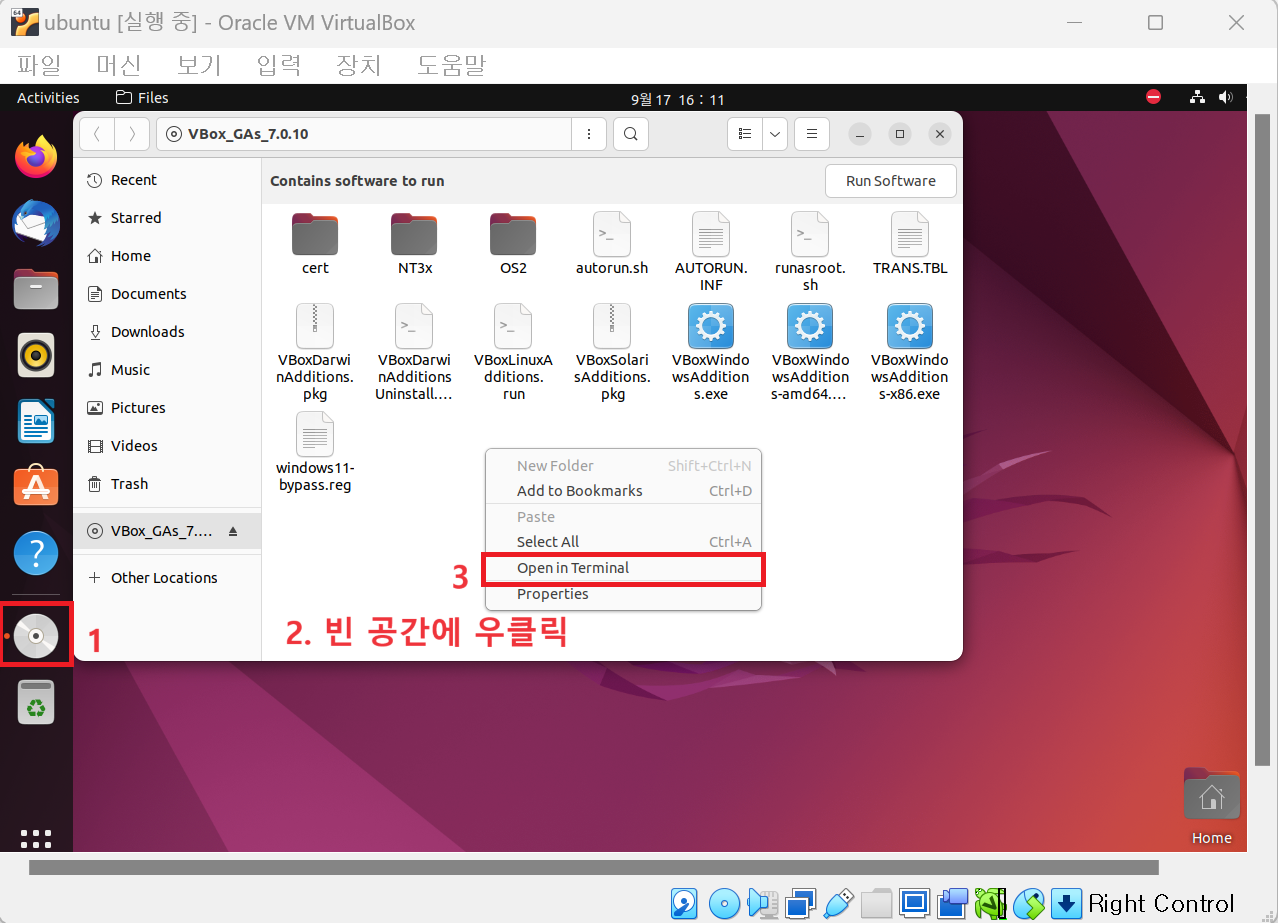Click VirtualBox USB status icon
This screenshot has height=923, width=1278.
click(837, 903)
